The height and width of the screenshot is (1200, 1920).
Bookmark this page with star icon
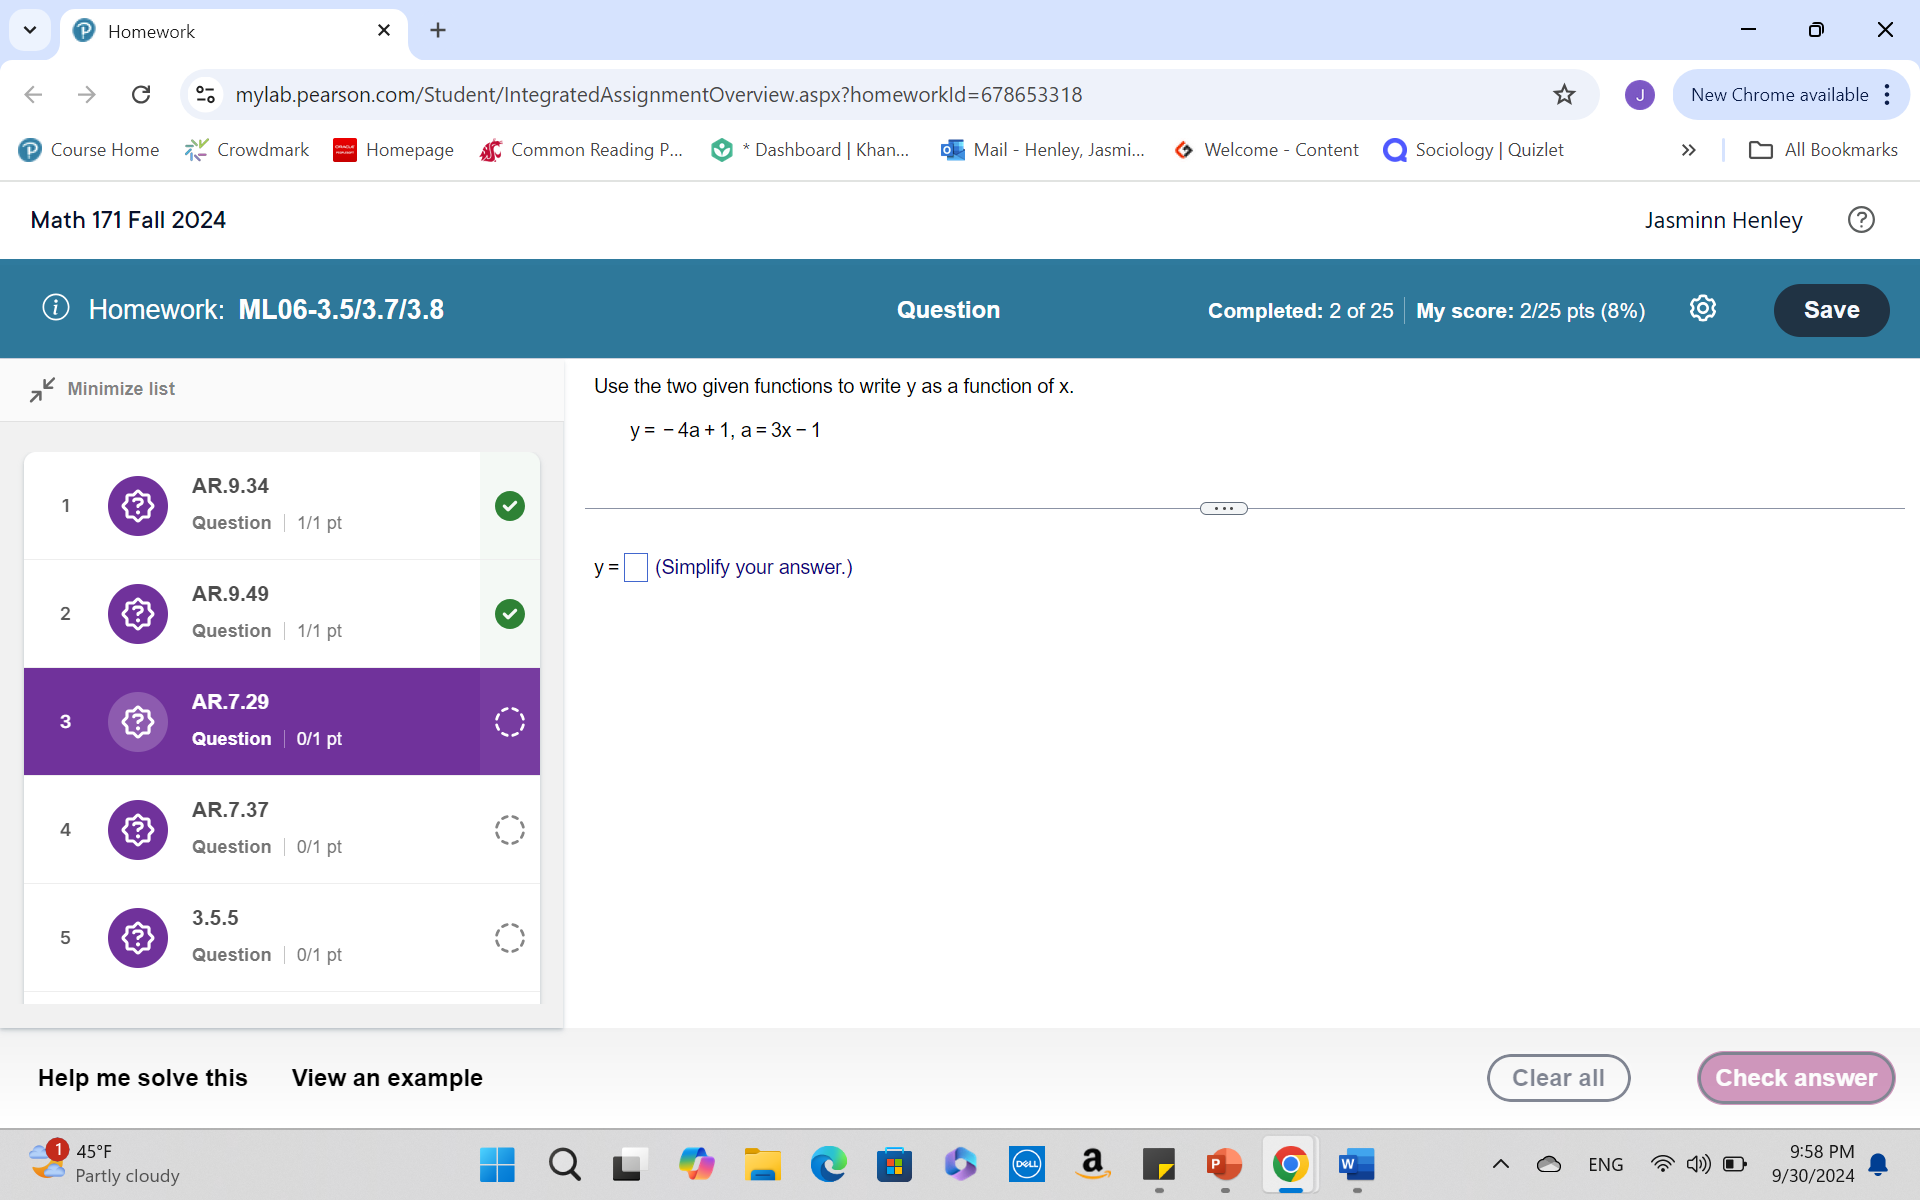[1564, 95]
